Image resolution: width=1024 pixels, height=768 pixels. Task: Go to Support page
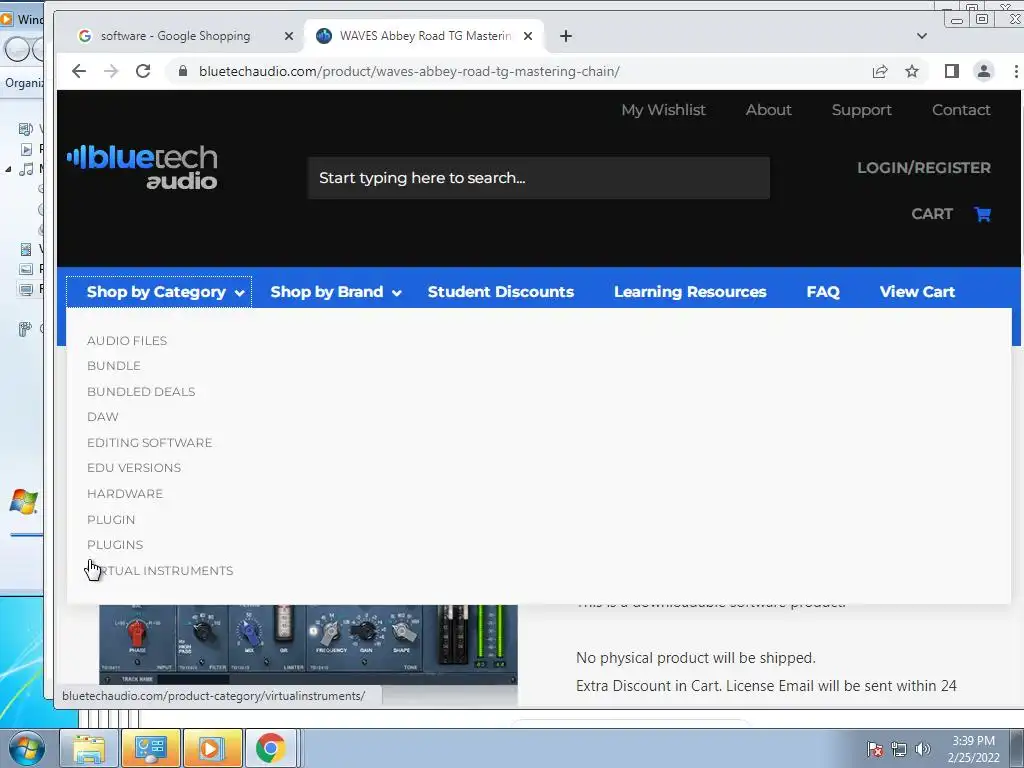tap(861, 110)
